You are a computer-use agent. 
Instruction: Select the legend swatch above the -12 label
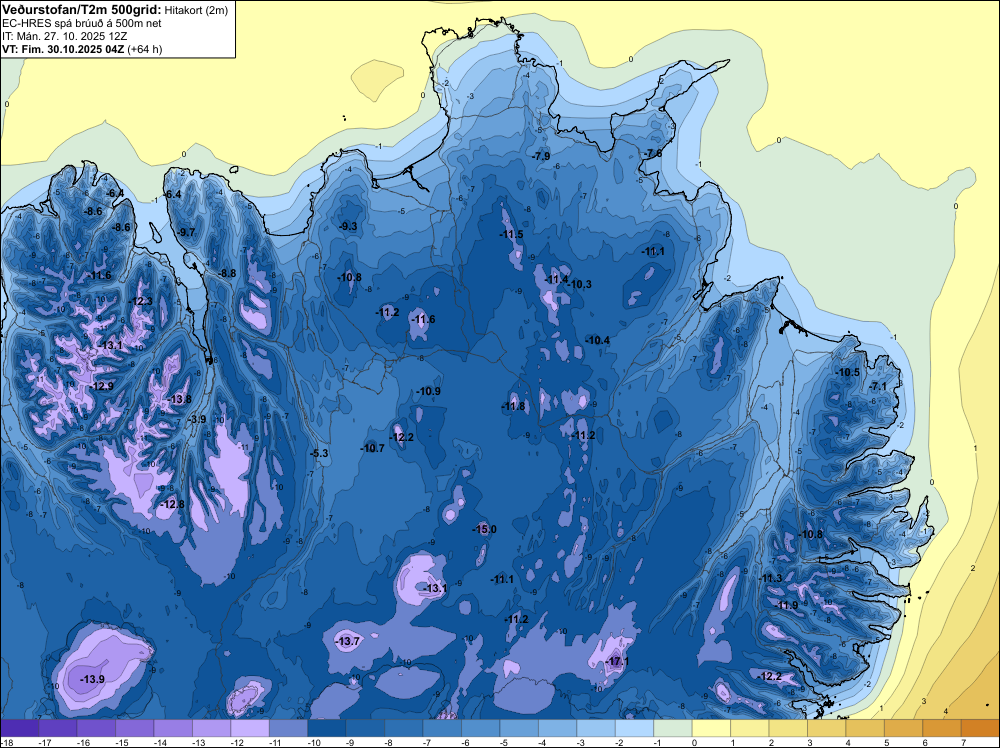point(250,728)
